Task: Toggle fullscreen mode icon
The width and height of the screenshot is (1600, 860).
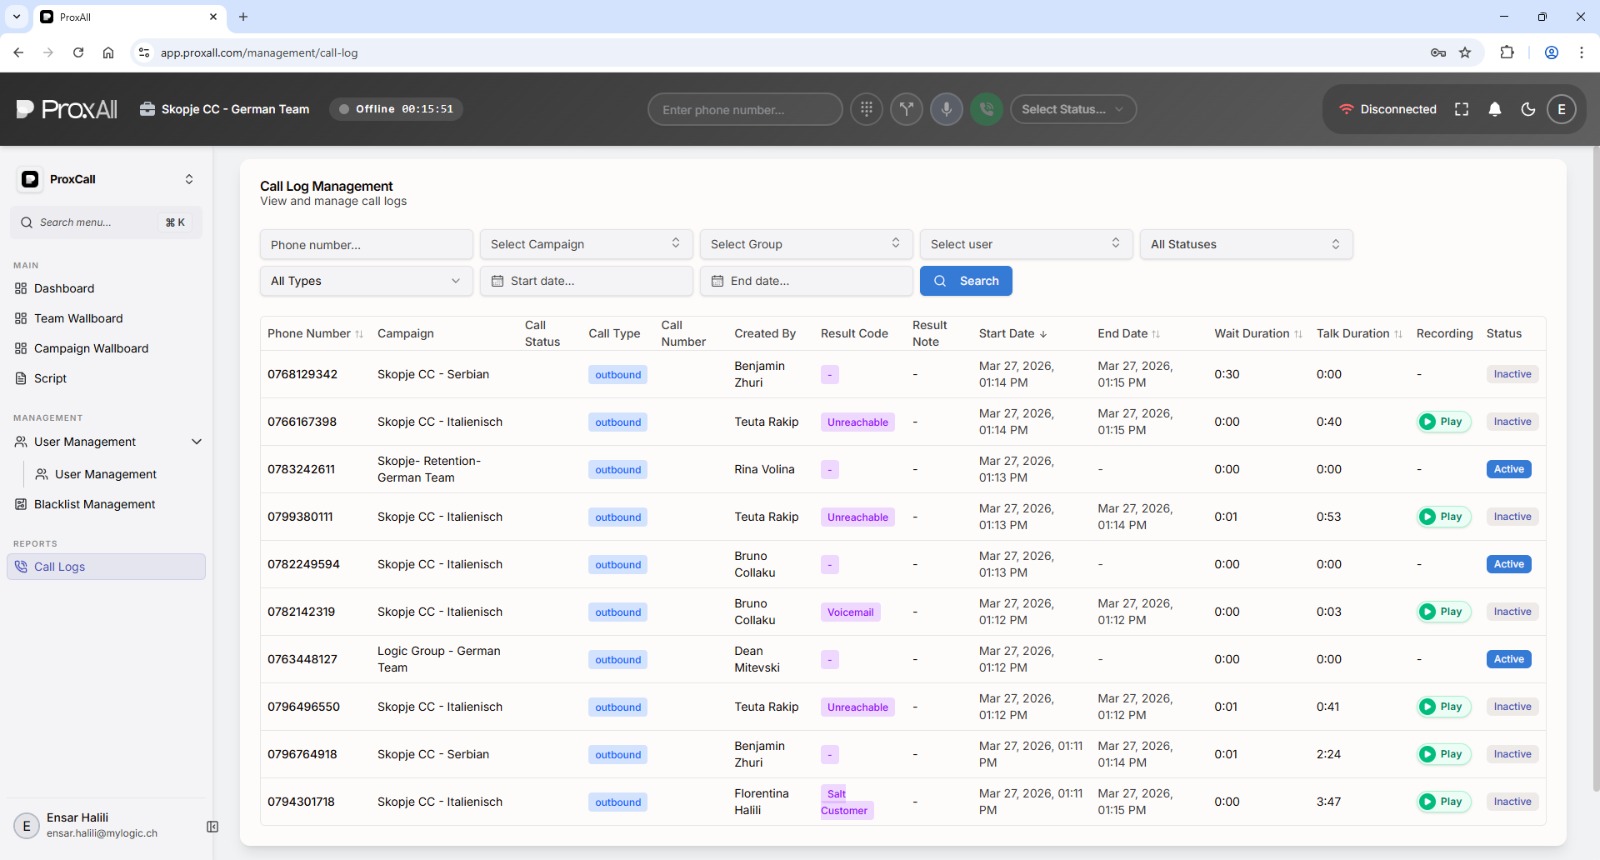Action: click(1461, 109)
